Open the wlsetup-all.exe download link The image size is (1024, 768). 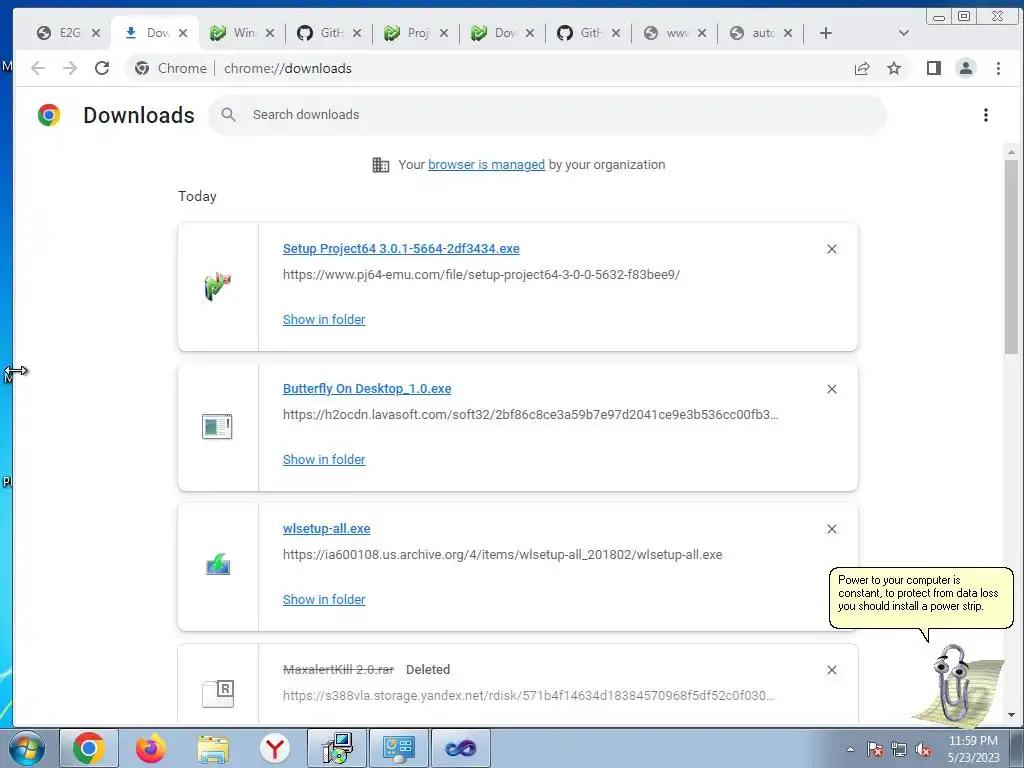[x=327, y=529]
